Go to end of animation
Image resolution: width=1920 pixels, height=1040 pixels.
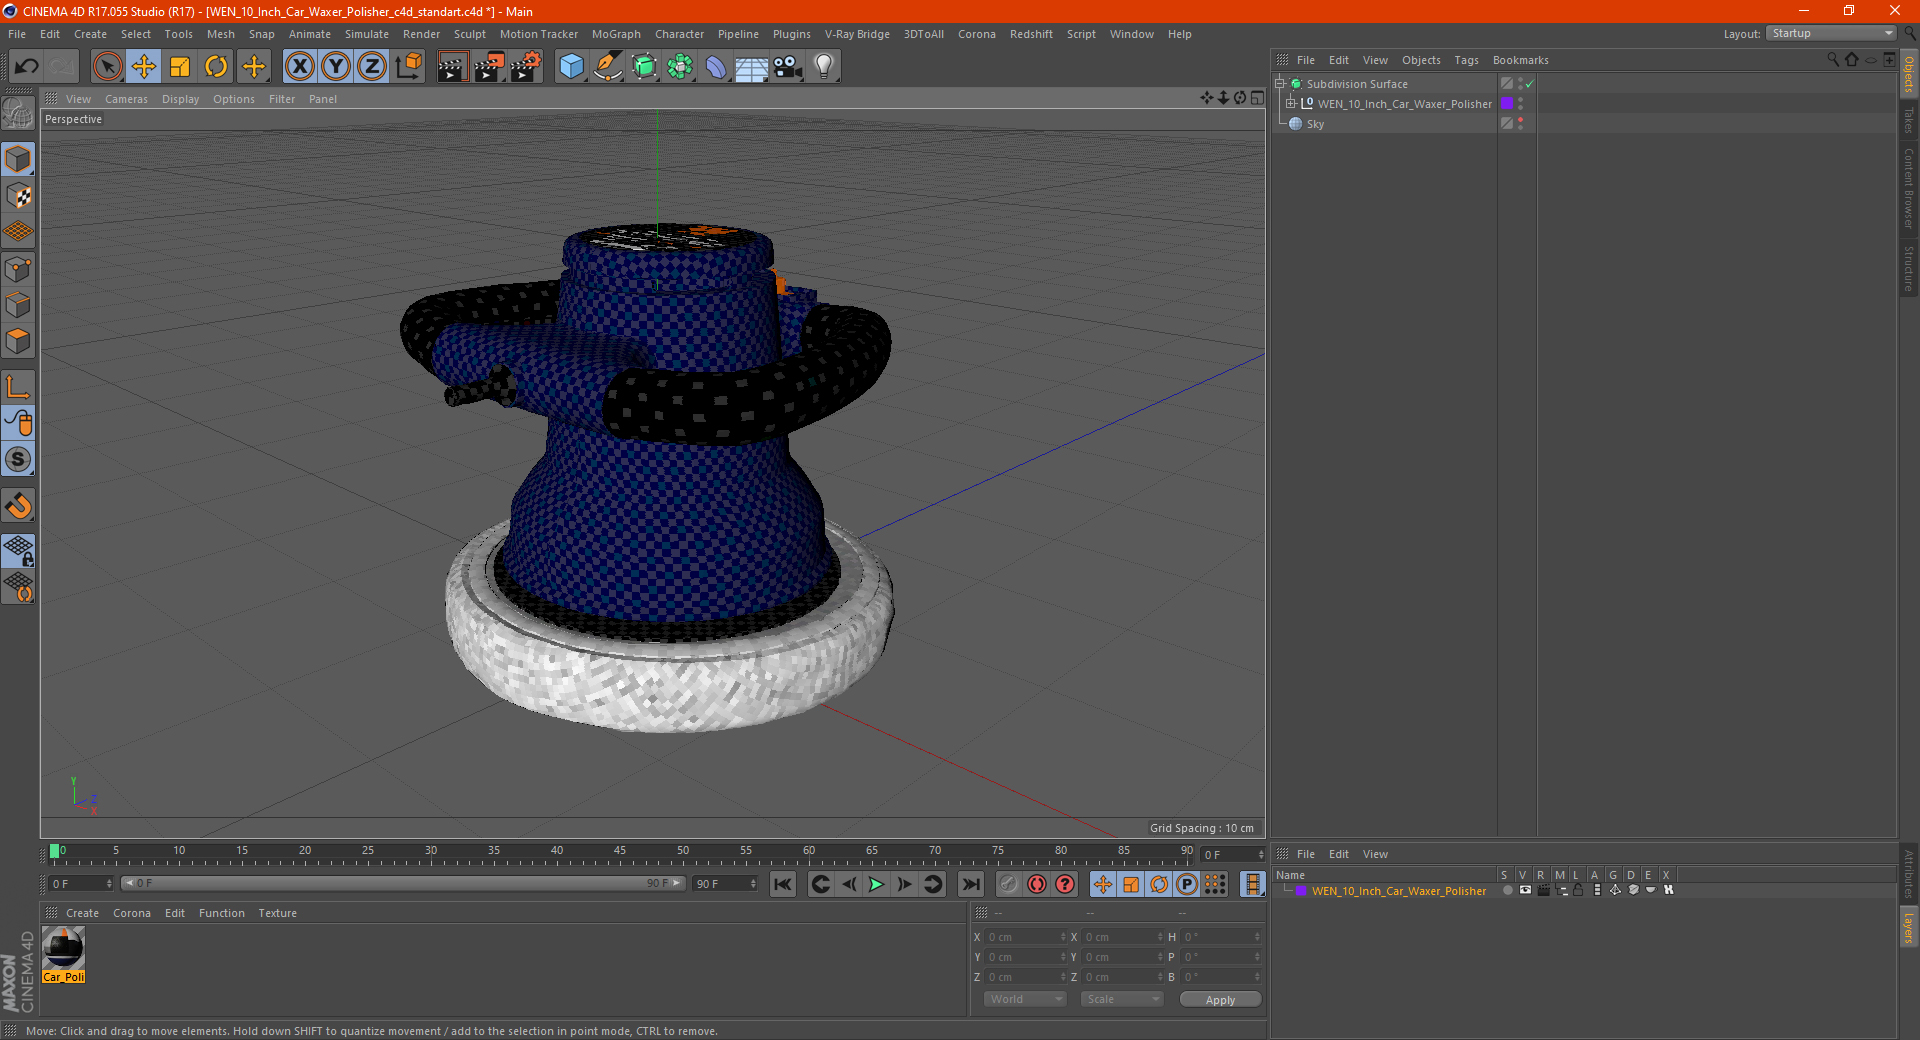(970, 884)
